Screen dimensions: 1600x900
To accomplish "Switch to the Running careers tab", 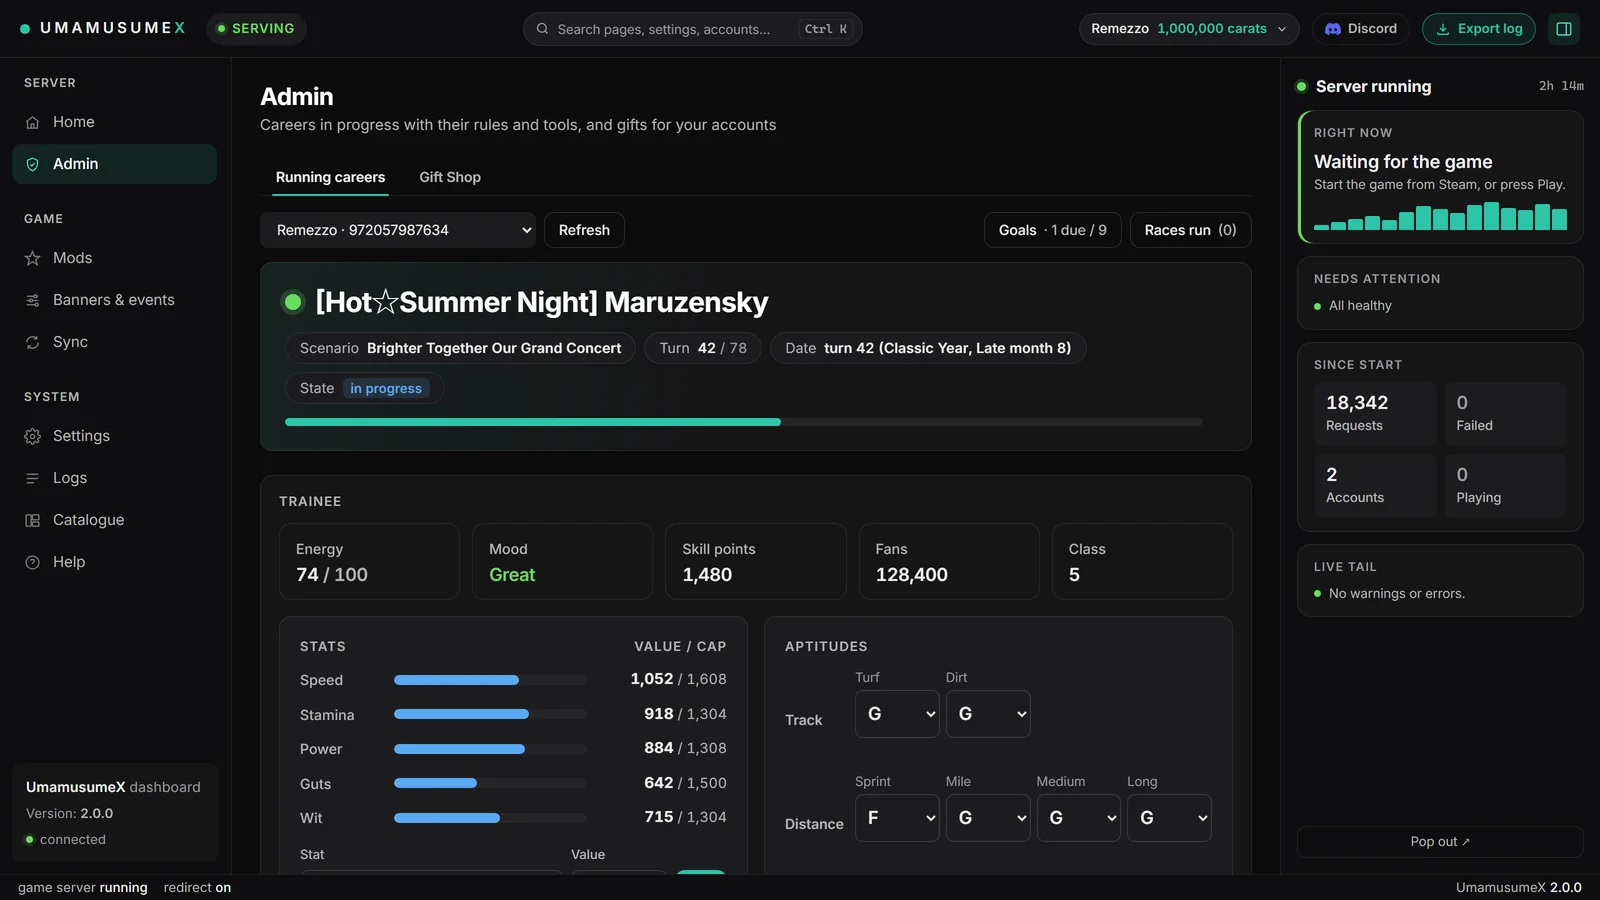I will point(330,177).
